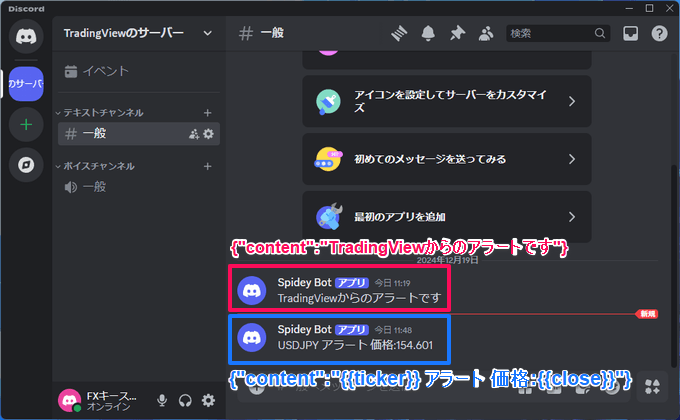Image resolution: width=680 pixels, height=420 pixels.
Task: Click chevron on 最初のアプリを追加 card
Action: pos(572,217)
